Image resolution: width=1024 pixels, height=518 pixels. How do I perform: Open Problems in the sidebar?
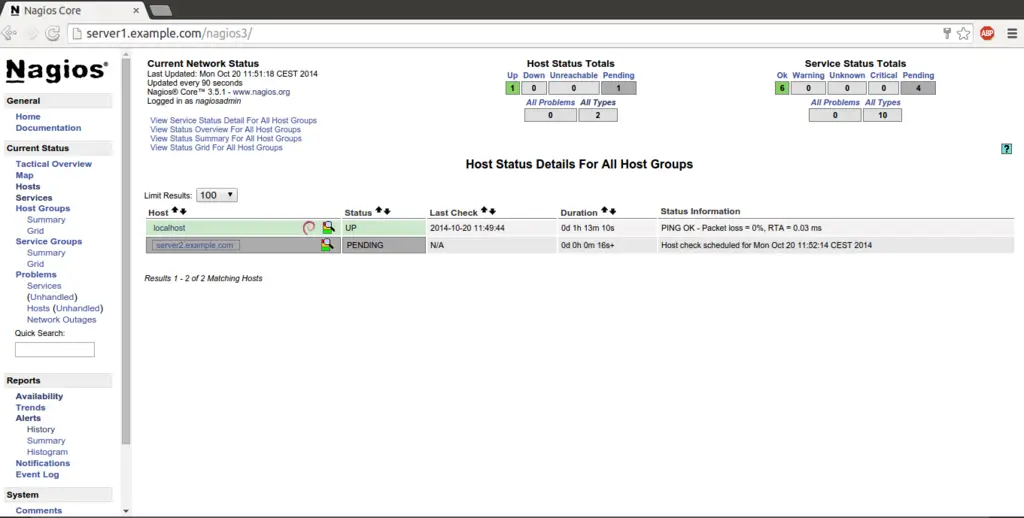pos(36,274)
